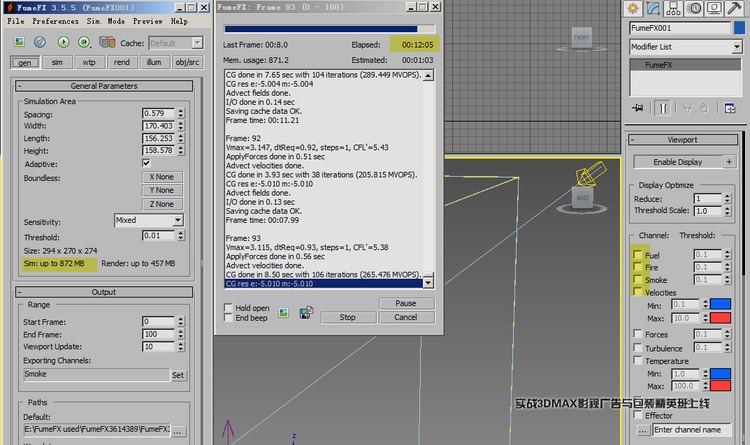Check the Turbulence channel checkbox
750x445 pixels.
coord(637,347)
